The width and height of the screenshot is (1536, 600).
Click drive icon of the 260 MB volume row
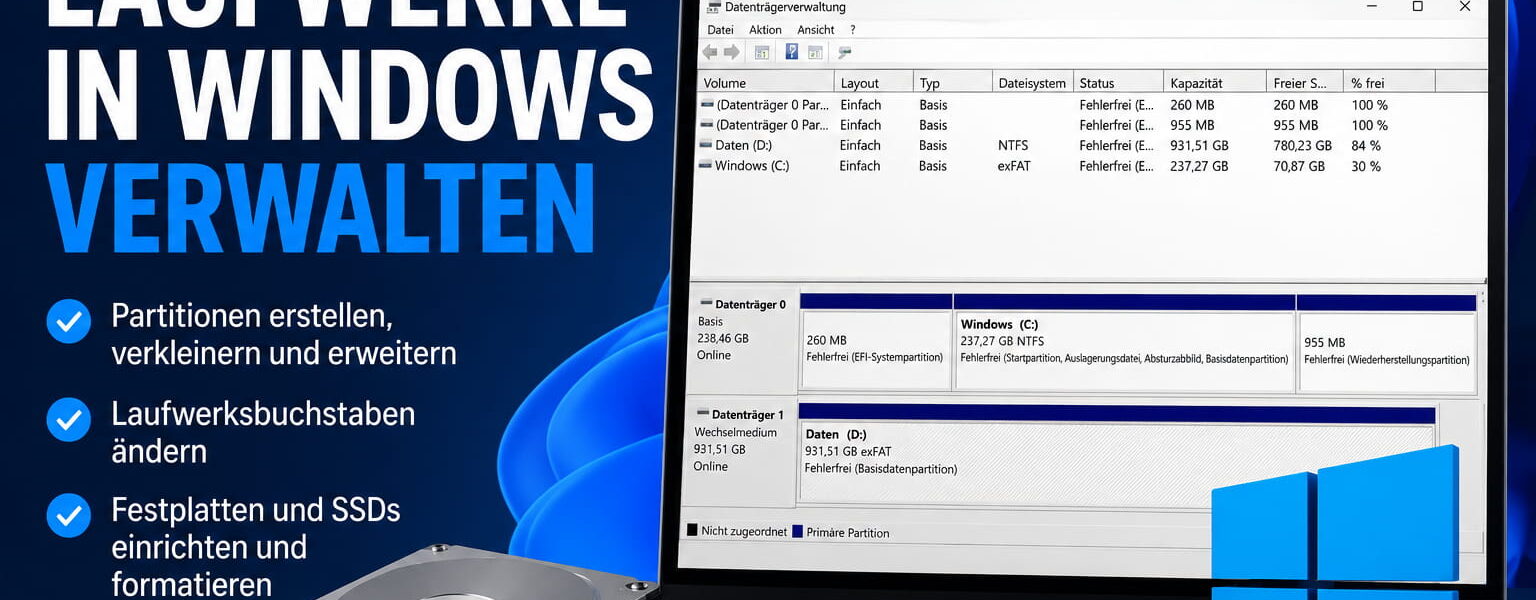pyautogui.click(x=707, y=104)
